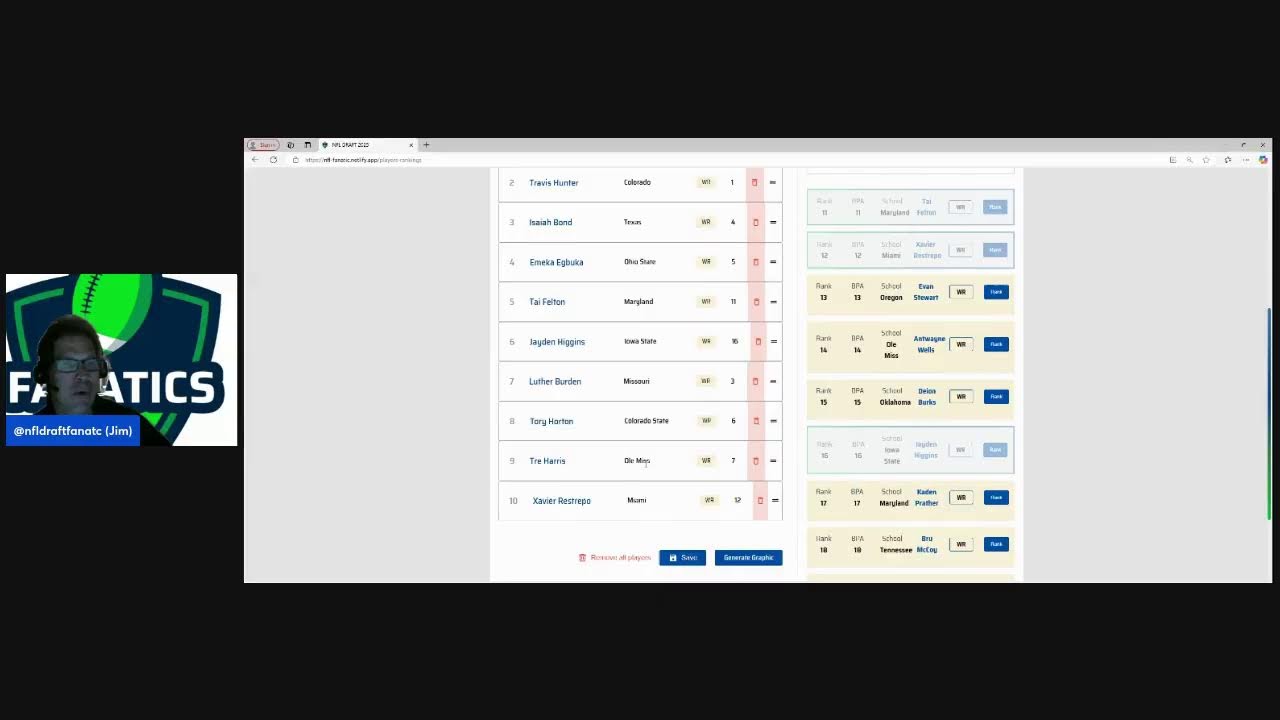Close the NFL DRAFT 2025 tab
This screenshot has width=1280, height=720.
410,145
